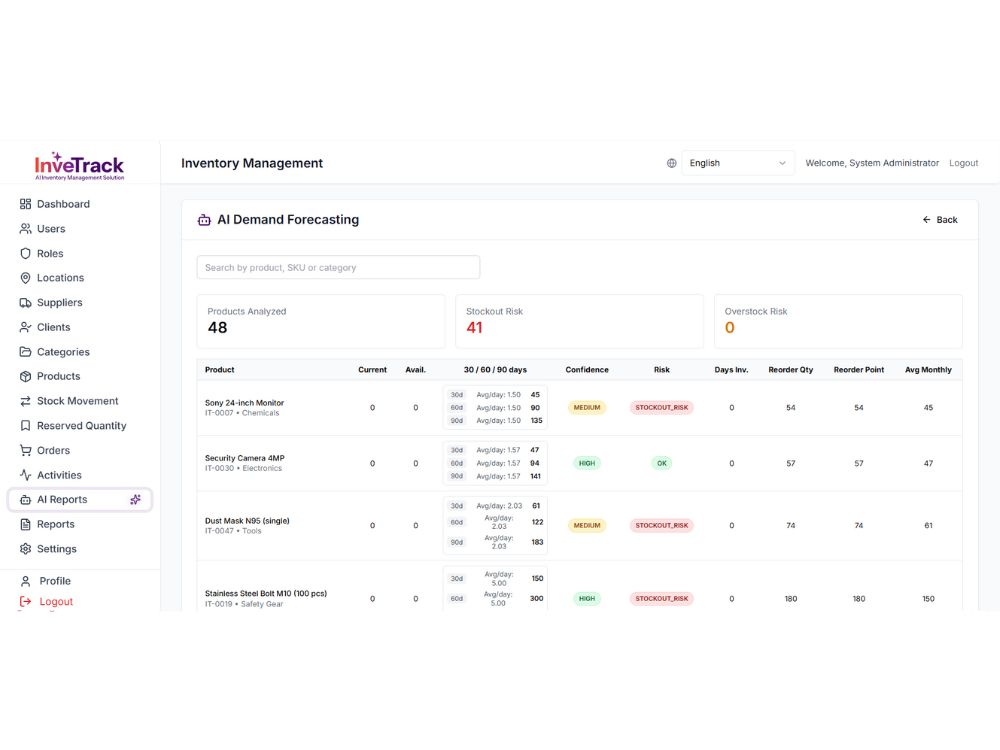Click the Profile user icon
Screen dimensions: 1000x750
(26, 581)
